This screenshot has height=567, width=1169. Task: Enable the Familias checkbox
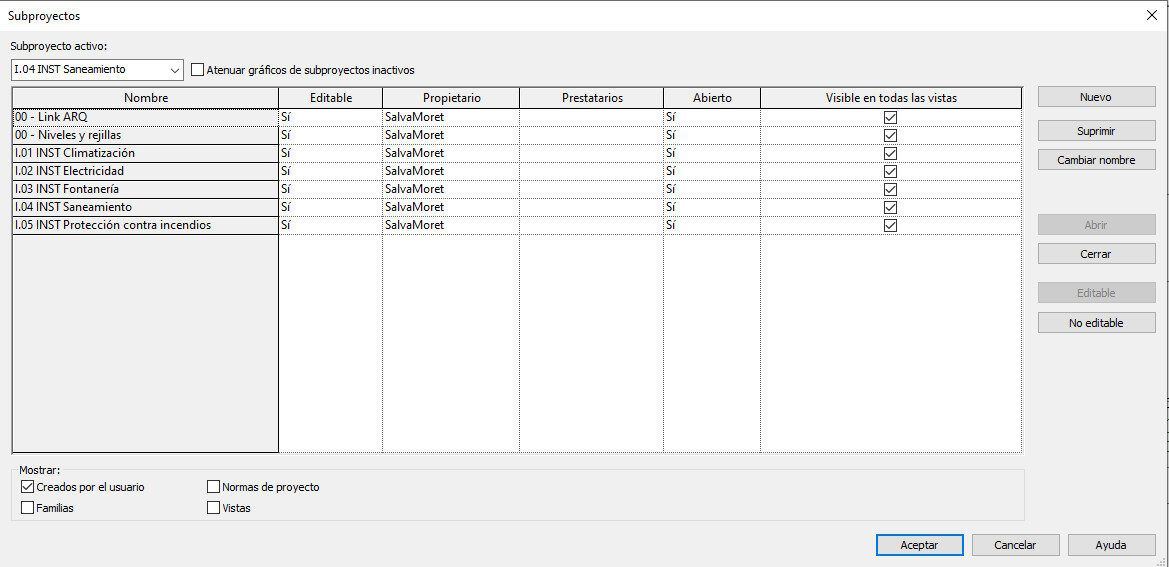27,508
